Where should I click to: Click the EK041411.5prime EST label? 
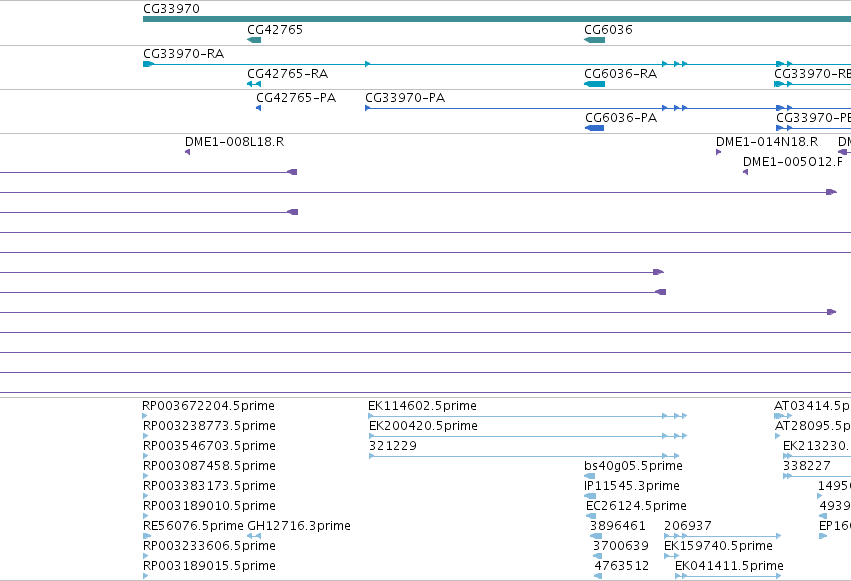point(729,566)
